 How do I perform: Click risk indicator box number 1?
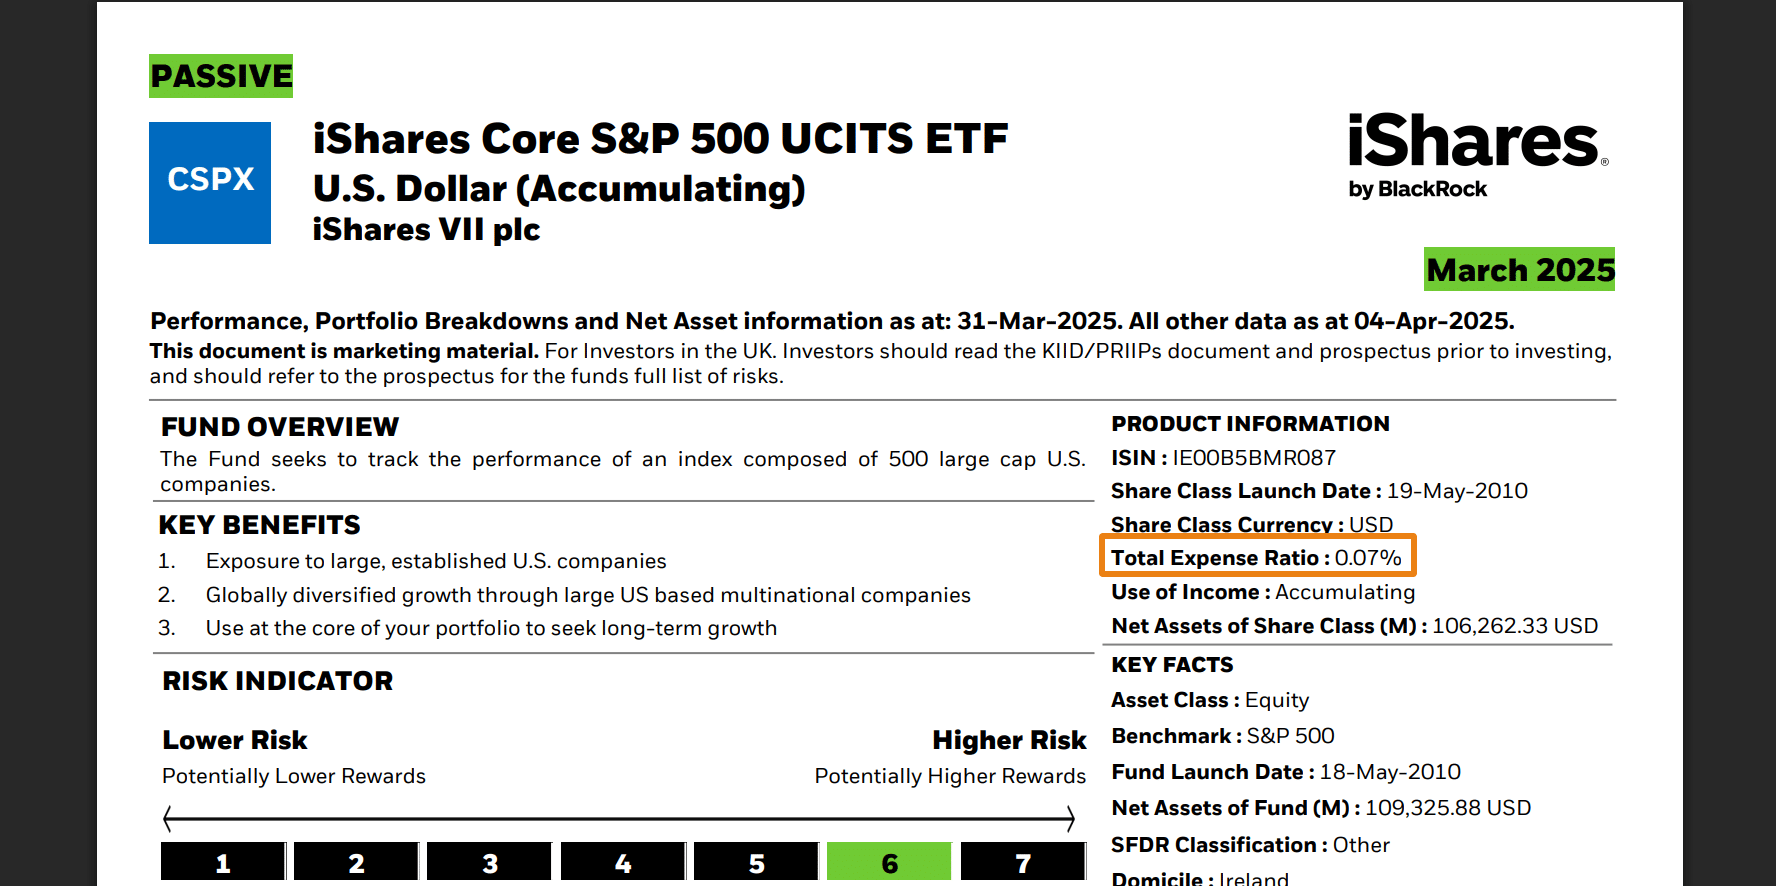coord(223,862)
